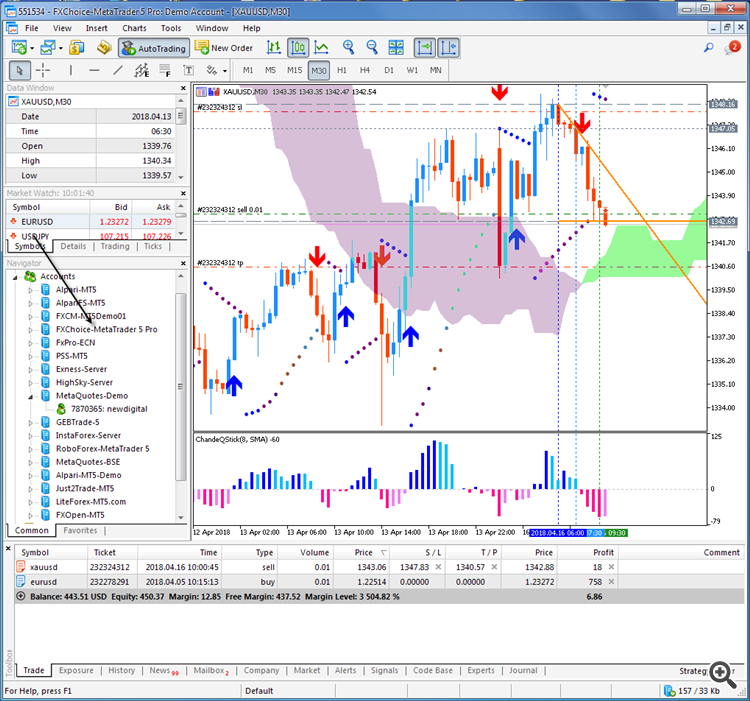The height and width of the screenshot is (701, 750).
Task: Close the eurusd buy position
Action: tap(611, 582)
